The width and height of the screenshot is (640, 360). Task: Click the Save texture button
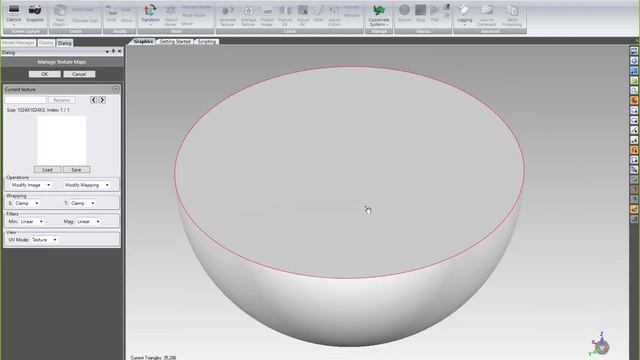pos(76,170)
